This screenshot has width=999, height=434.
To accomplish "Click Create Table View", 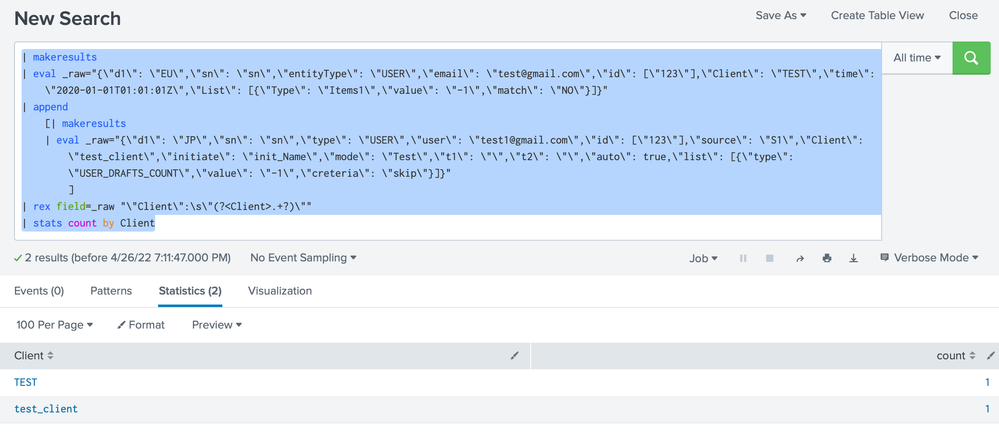I will point(877,15).
